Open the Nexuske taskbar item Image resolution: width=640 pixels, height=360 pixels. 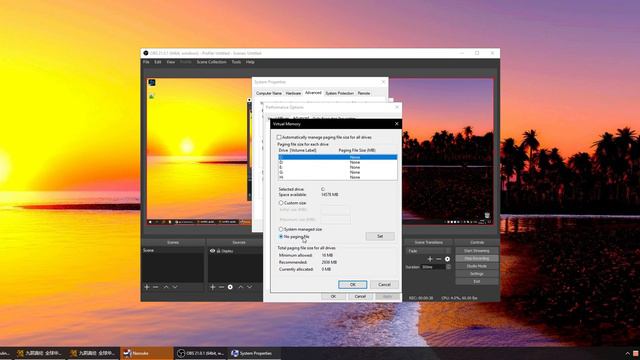pos(147,353)
